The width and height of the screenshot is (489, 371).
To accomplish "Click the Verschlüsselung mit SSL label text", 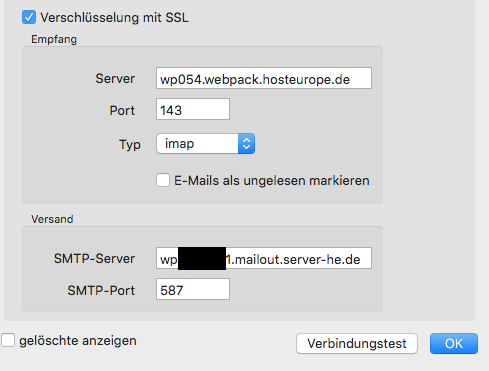I will 114,17.
